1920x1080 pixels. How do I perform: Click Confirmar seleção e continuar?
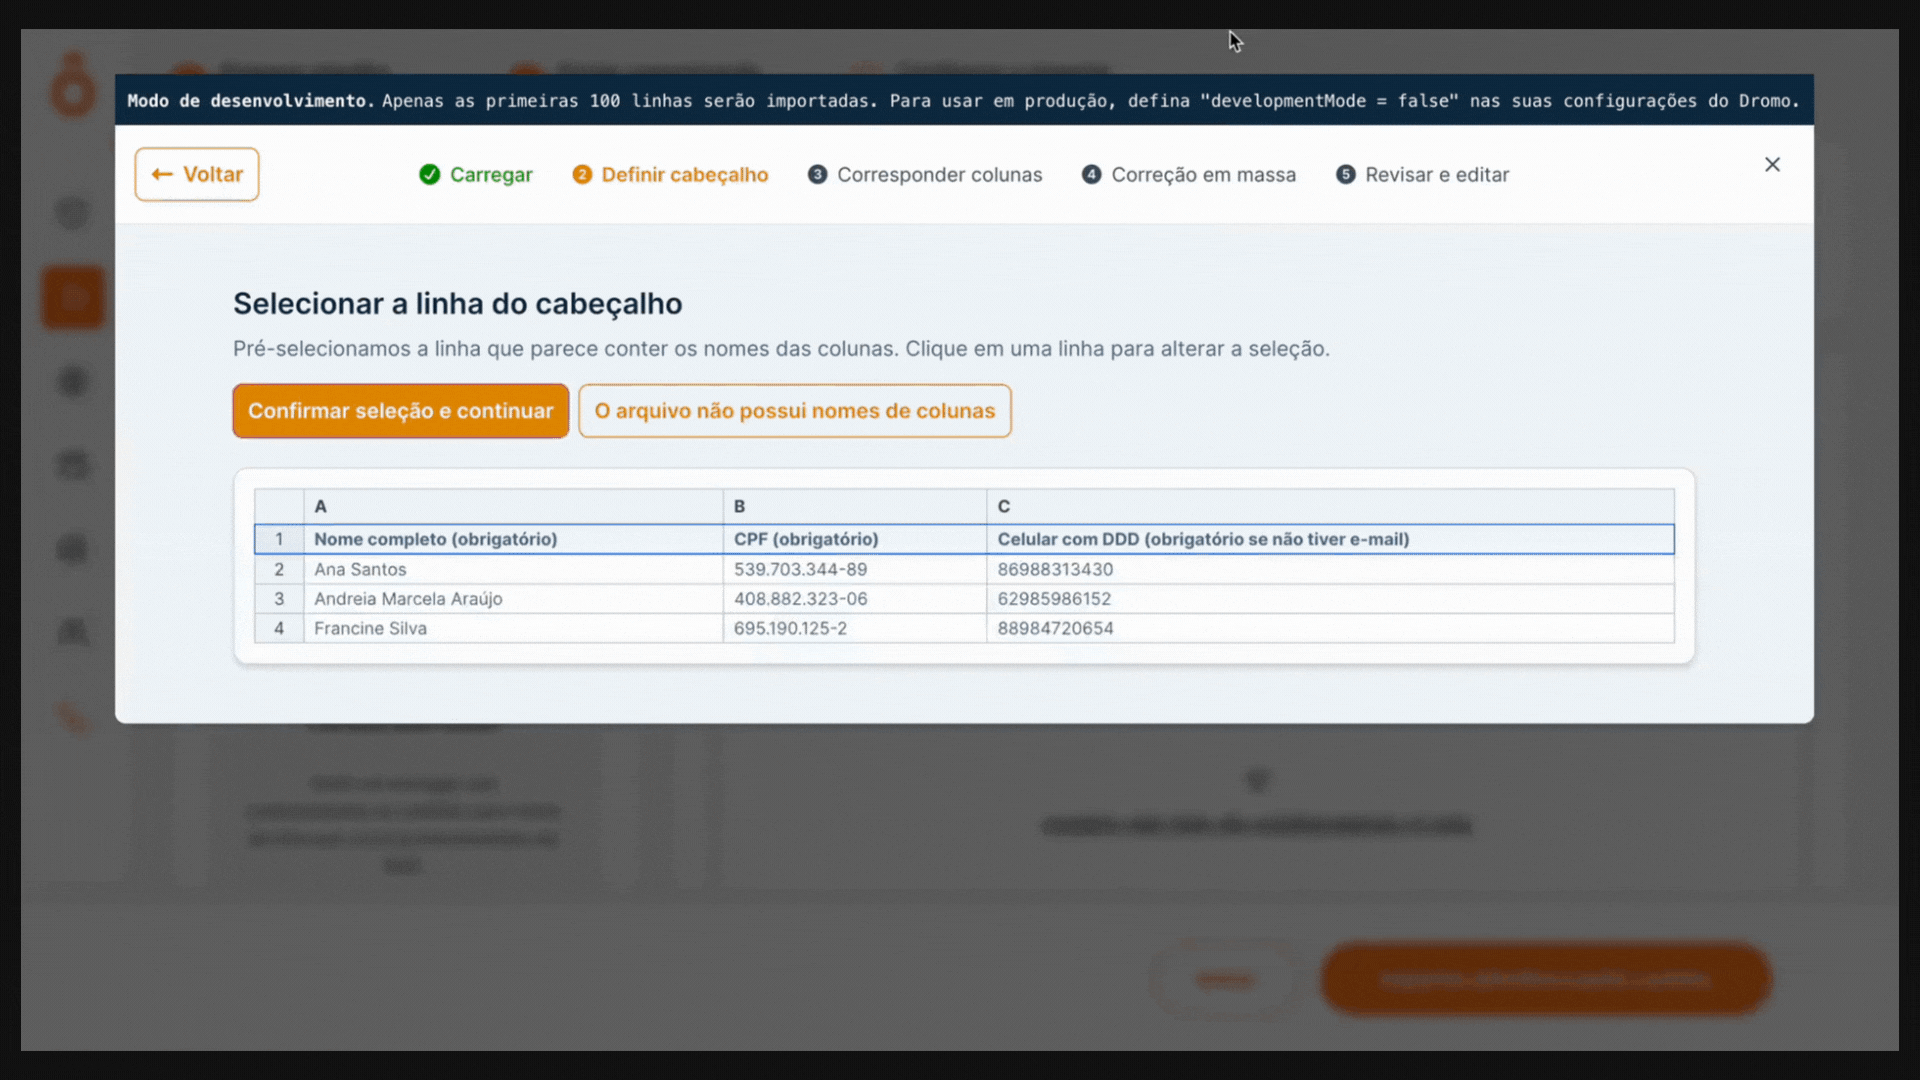[x=400, y=411]
